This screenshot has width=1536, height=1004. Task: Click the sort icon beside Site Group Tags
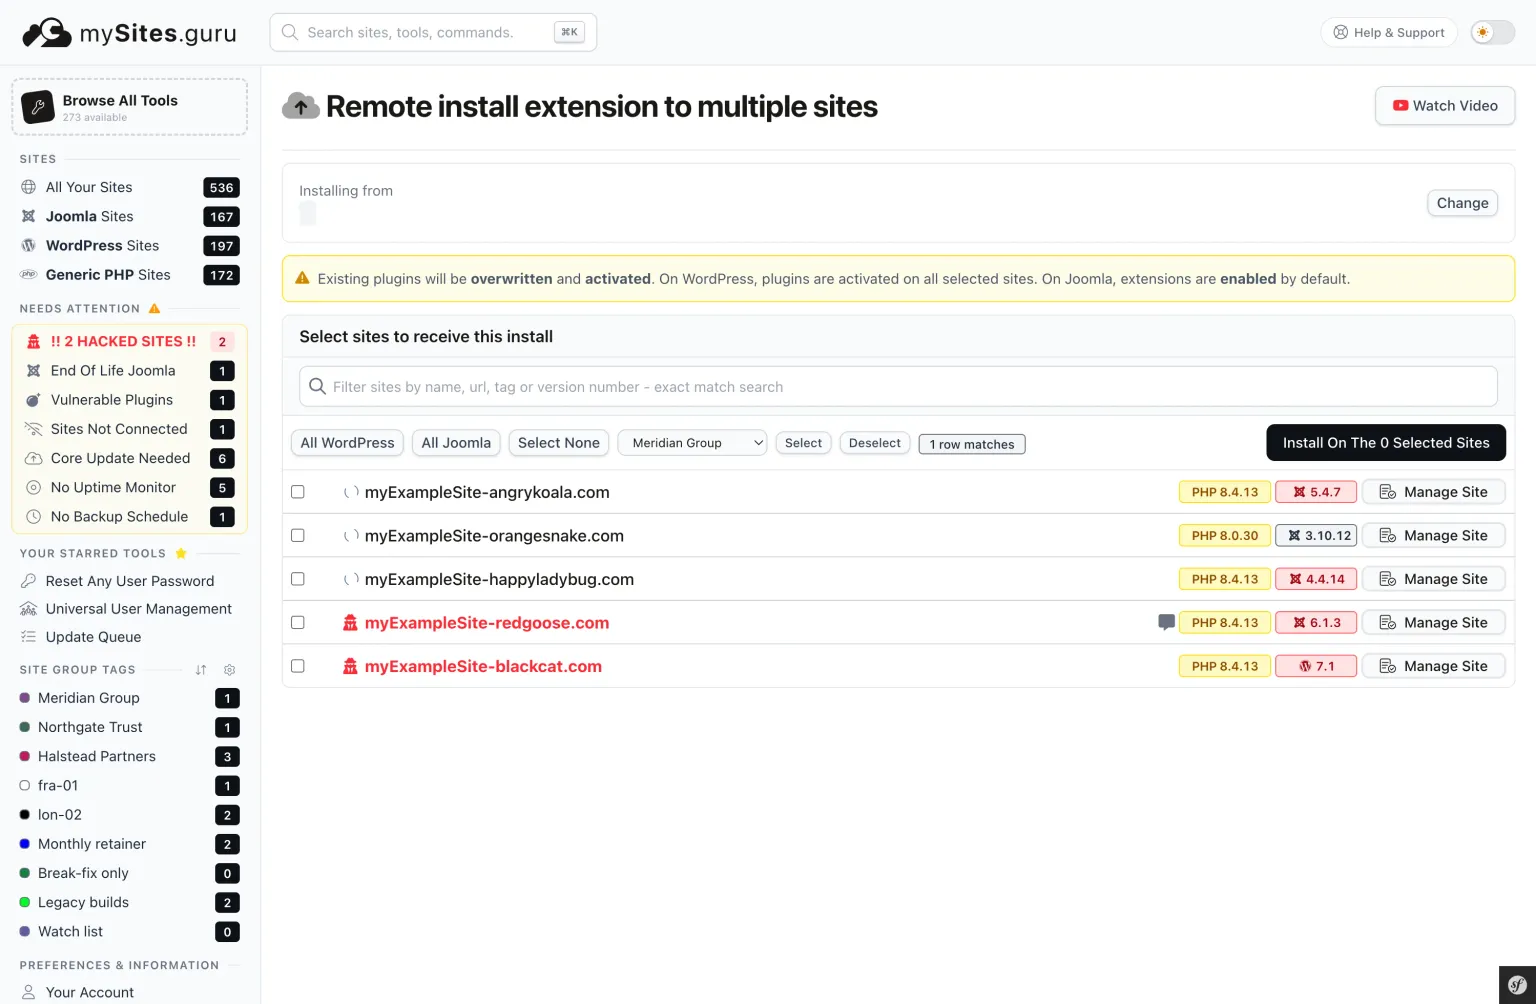click(201, 670)
